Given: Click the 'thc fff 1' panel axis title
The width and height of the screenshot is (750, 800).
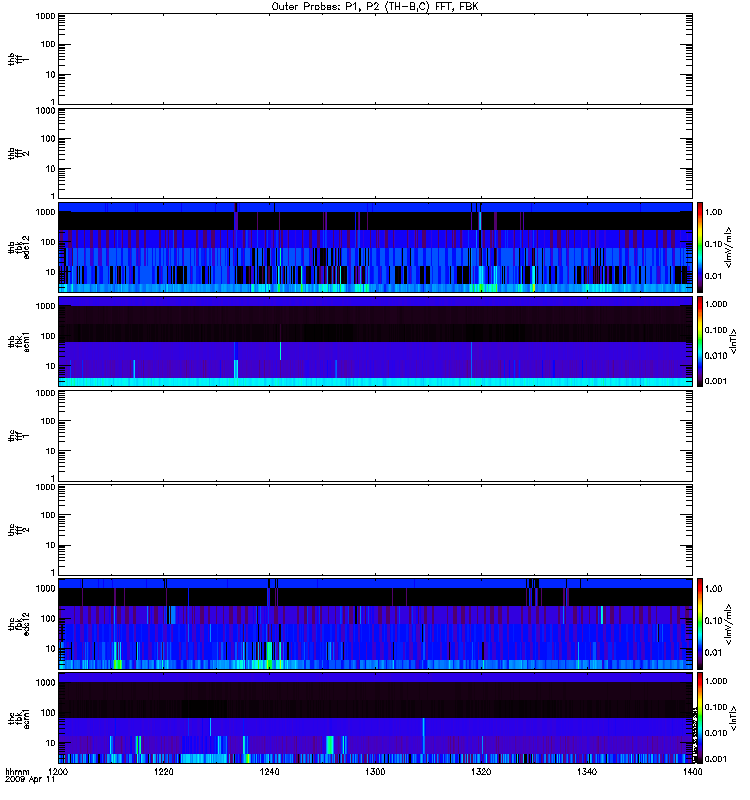Looking at the screenshot, I should pyautogui.click(x=18, y=436).
